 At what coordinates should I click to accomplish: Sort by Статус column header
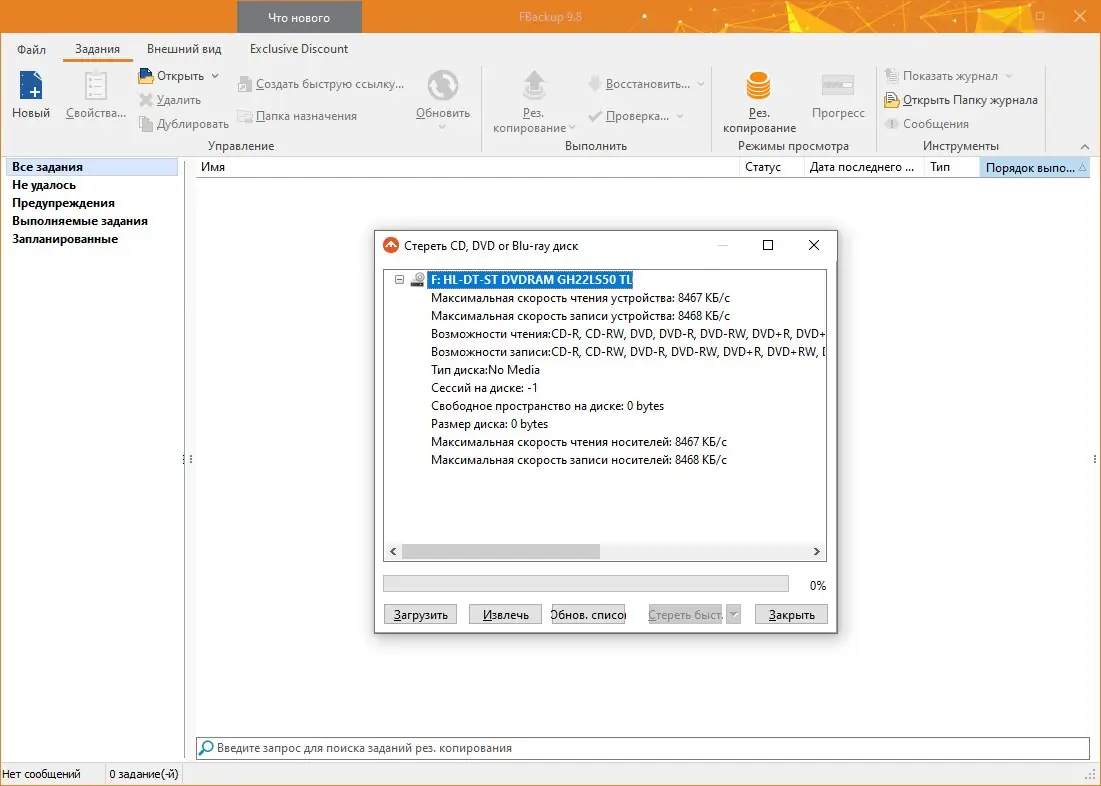(771, 167)
